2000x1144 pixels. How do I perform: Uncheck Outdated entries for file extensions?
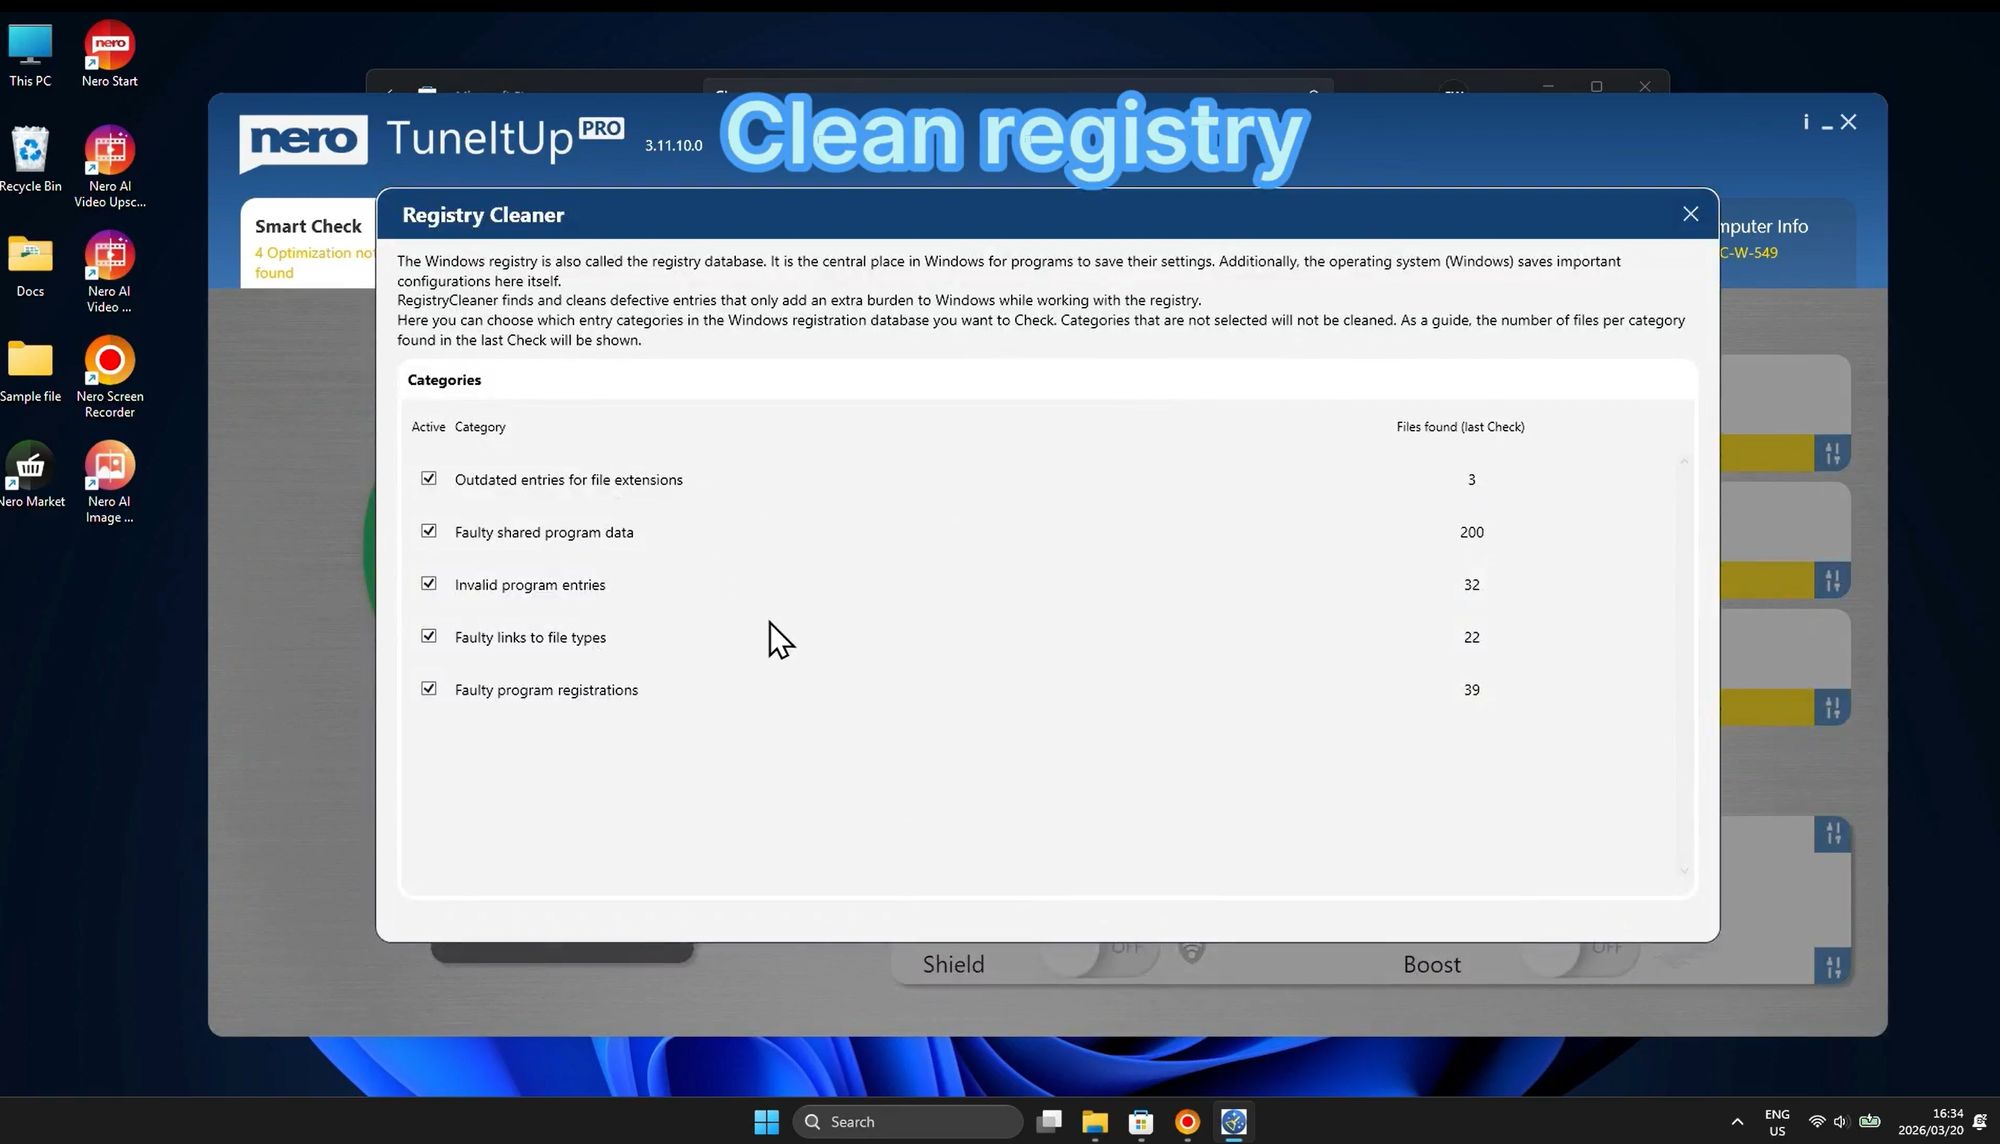(x=429, y=478)
